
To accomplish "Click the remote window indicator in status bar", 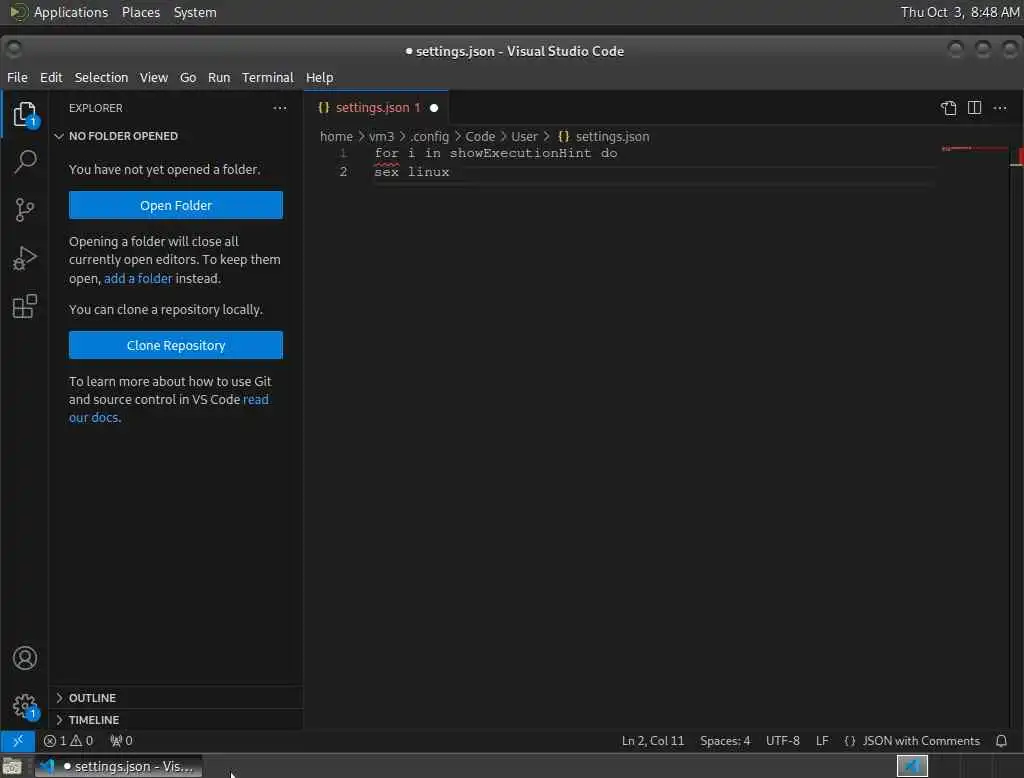I will click(x=18, y=740).
